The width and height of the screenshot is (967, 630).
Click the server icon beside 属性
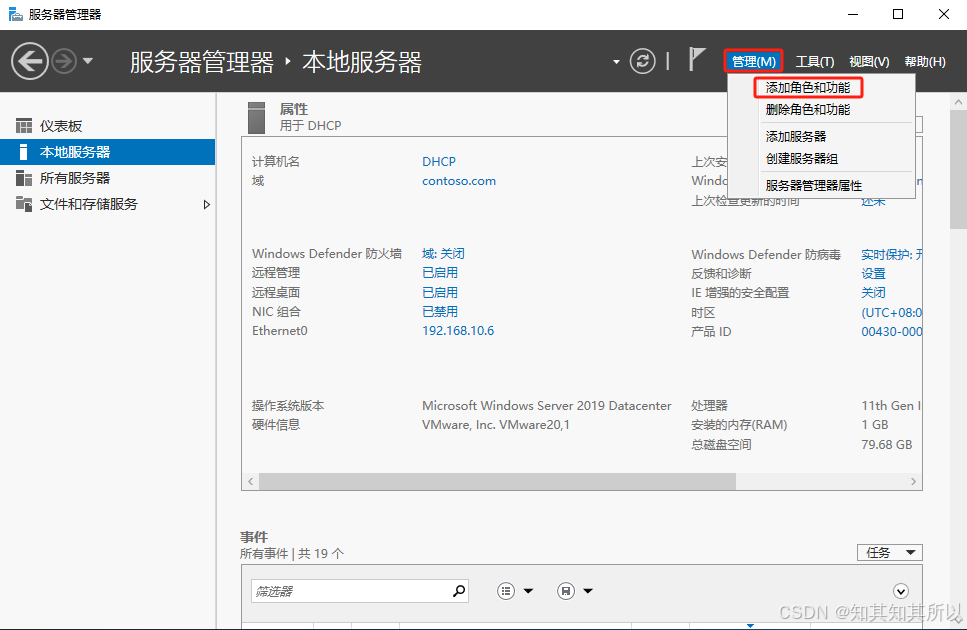point(256,118)
